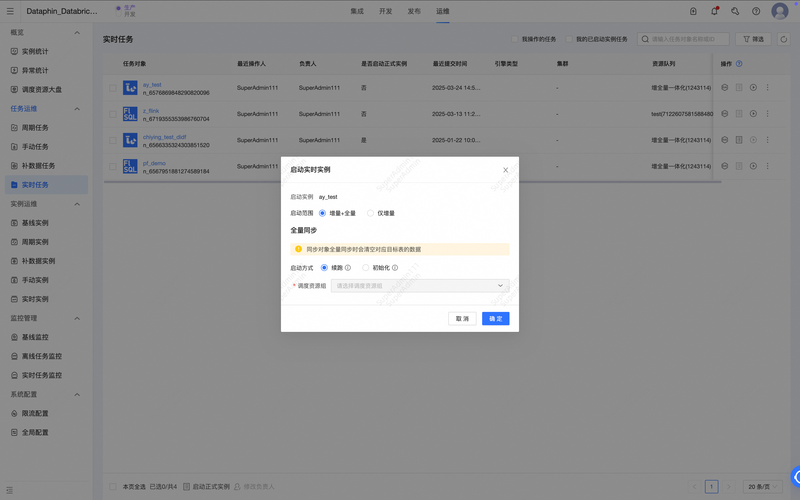Check the 我操作的任务 checkbox
800x500 pixels.
(x=515, y=39)
